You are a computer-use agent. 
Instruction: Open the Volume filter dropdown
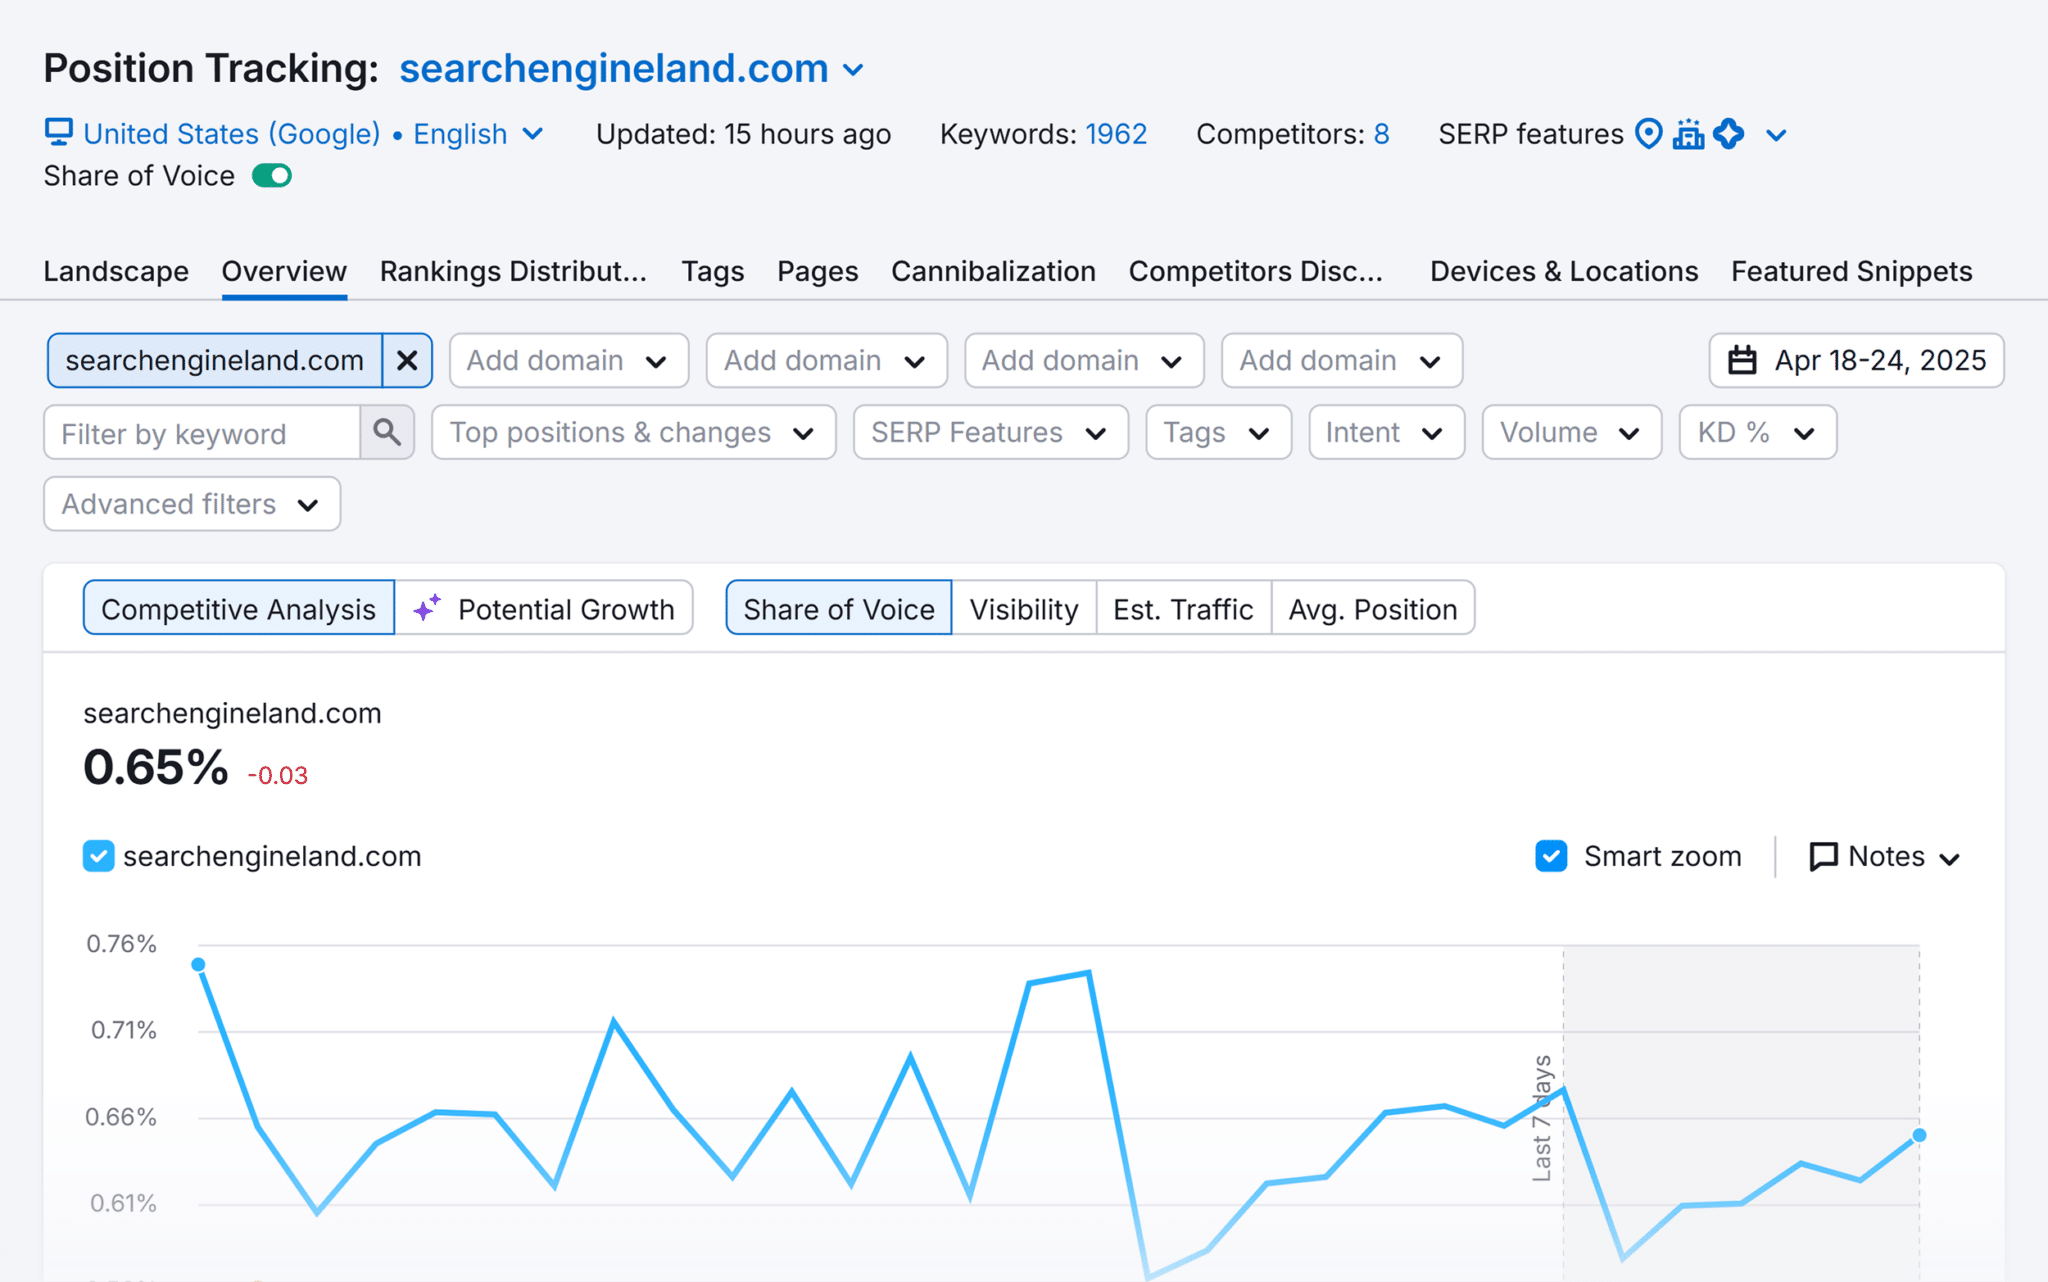click(1571, 432)
